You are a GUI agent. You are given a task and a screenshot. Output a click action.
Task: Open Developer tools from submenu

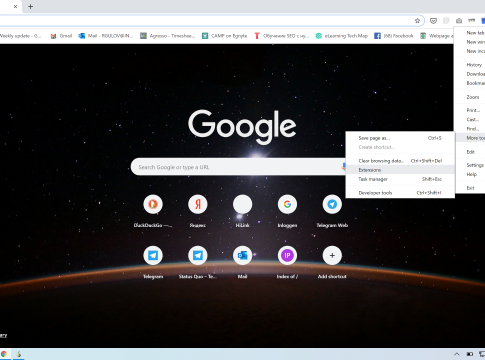(400, 193)
